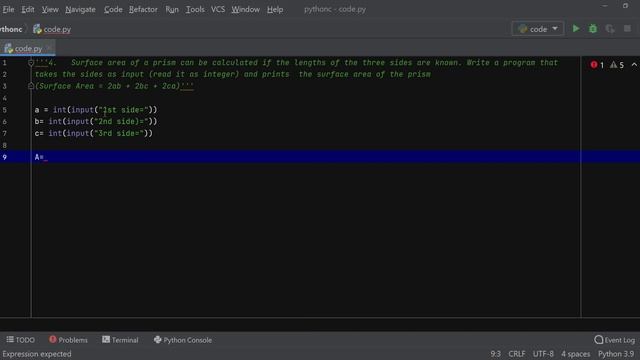Run the code configuration with green play icon
The image size is (640, 360).
pyautogui.click(x=576, y=29)
